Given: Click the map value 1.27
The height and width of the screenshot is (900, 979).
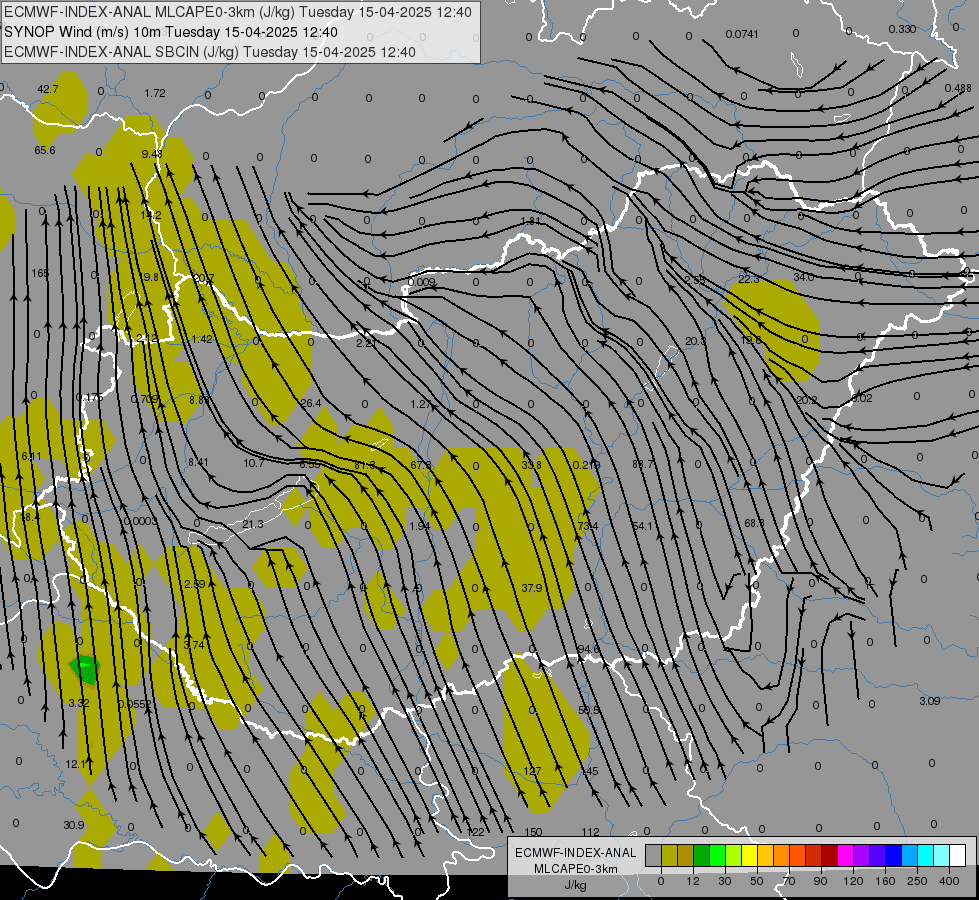Looking at the screenshot, I should coord(421,404).
